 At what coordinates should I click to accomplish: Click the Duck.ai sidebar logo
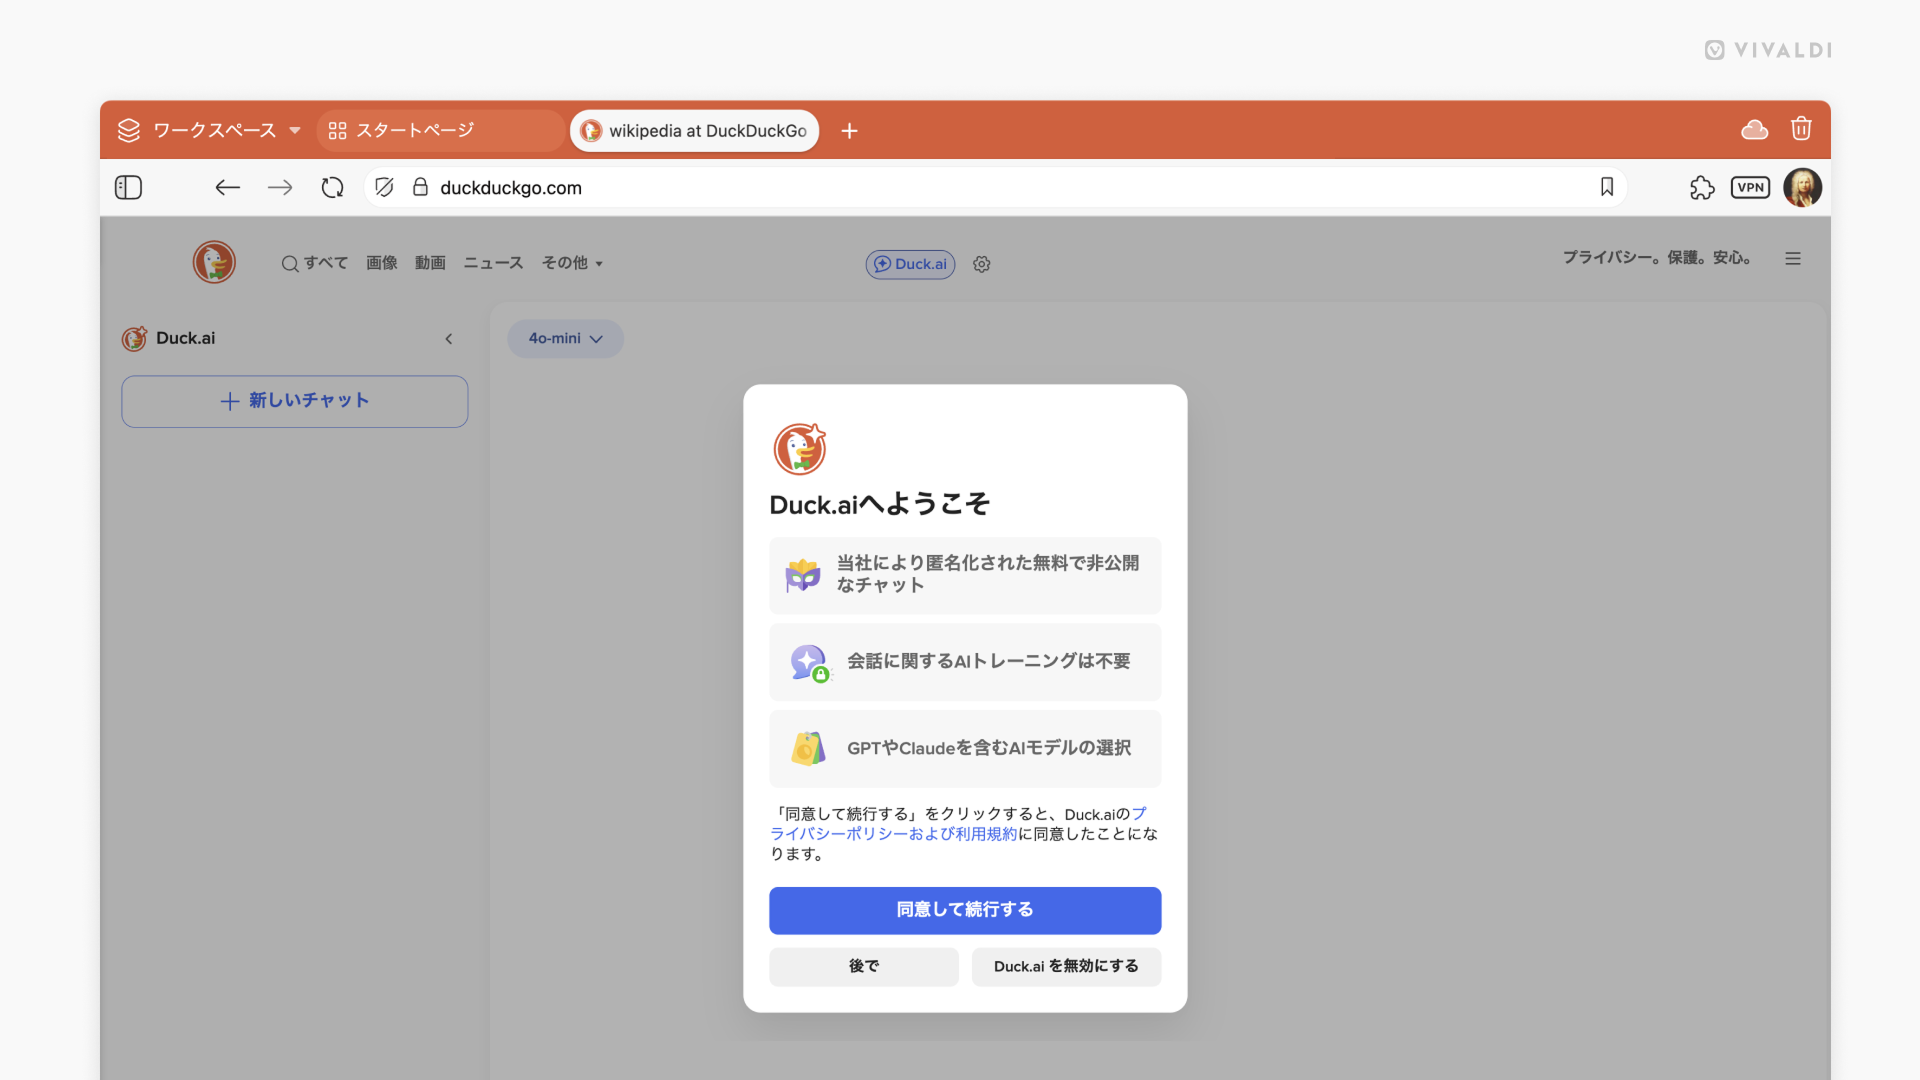click(x=134, y=339)
